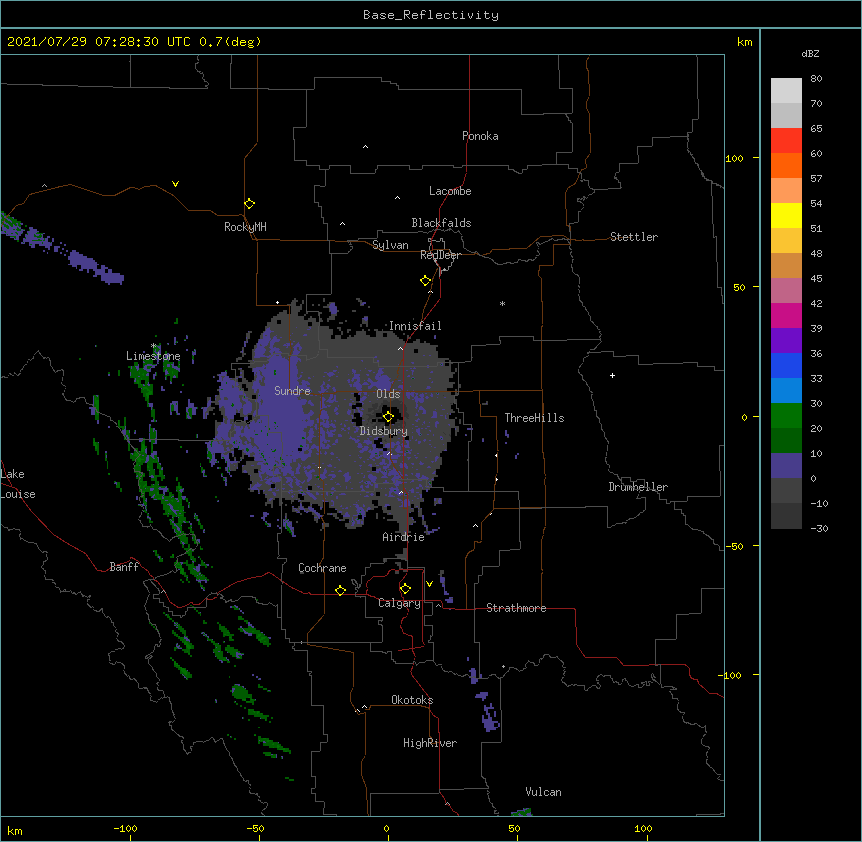Viewport: 862px width, 842px height.
Task: Select the blue 33-36 dBZ swatch
Action: 786,365
